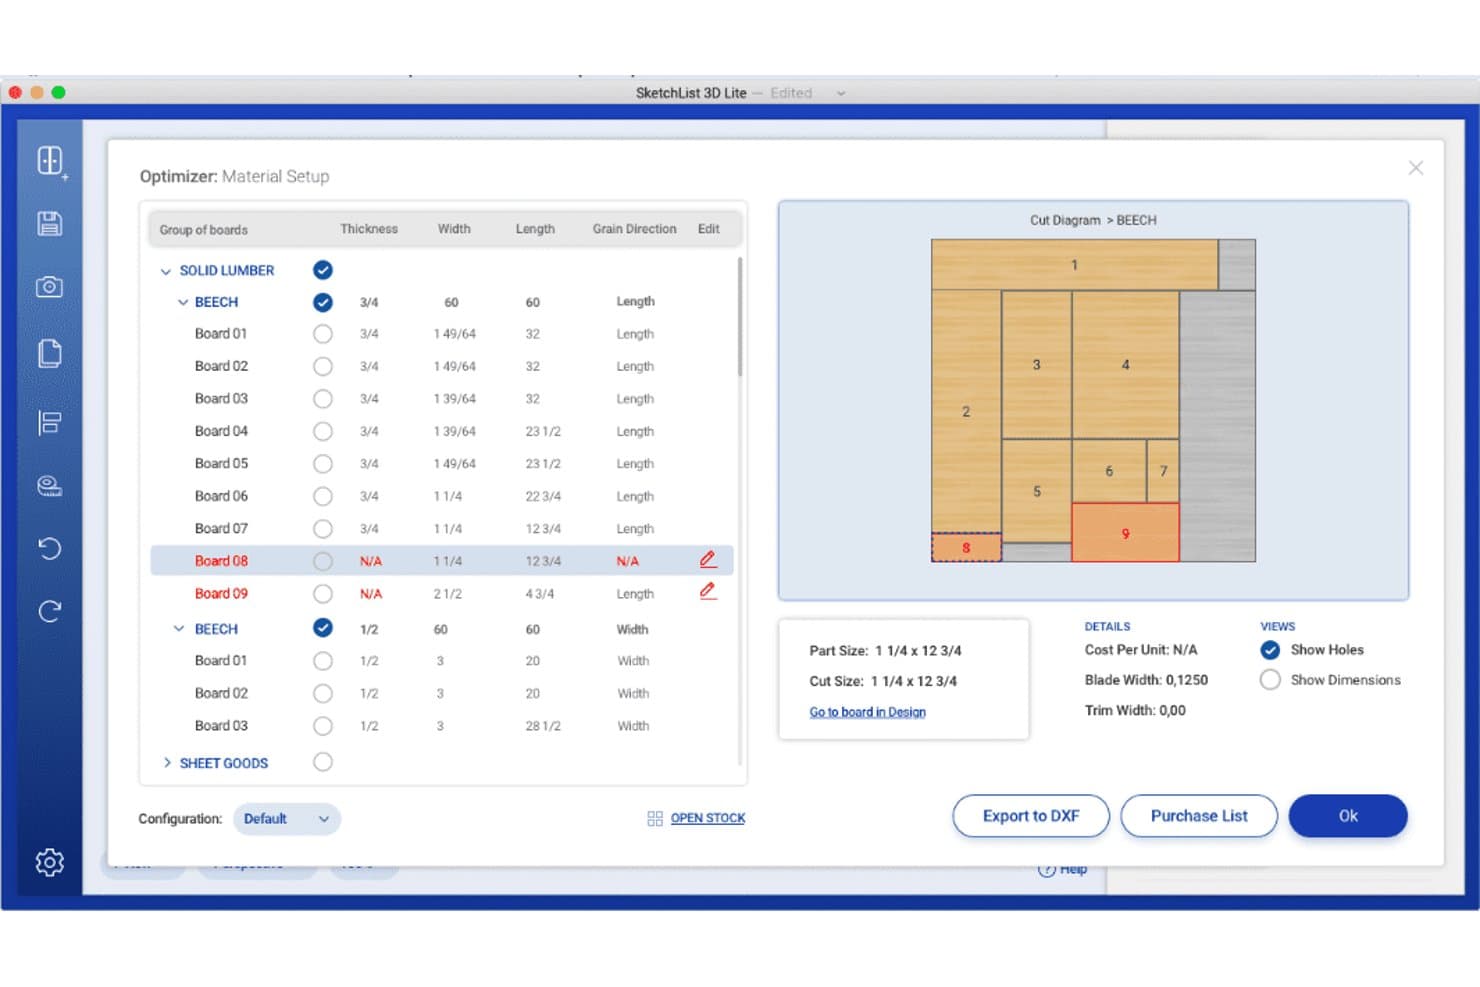Select radio for Board 04
The height and width of the screenshot is (987, 1480).
(x=323, y=431)
